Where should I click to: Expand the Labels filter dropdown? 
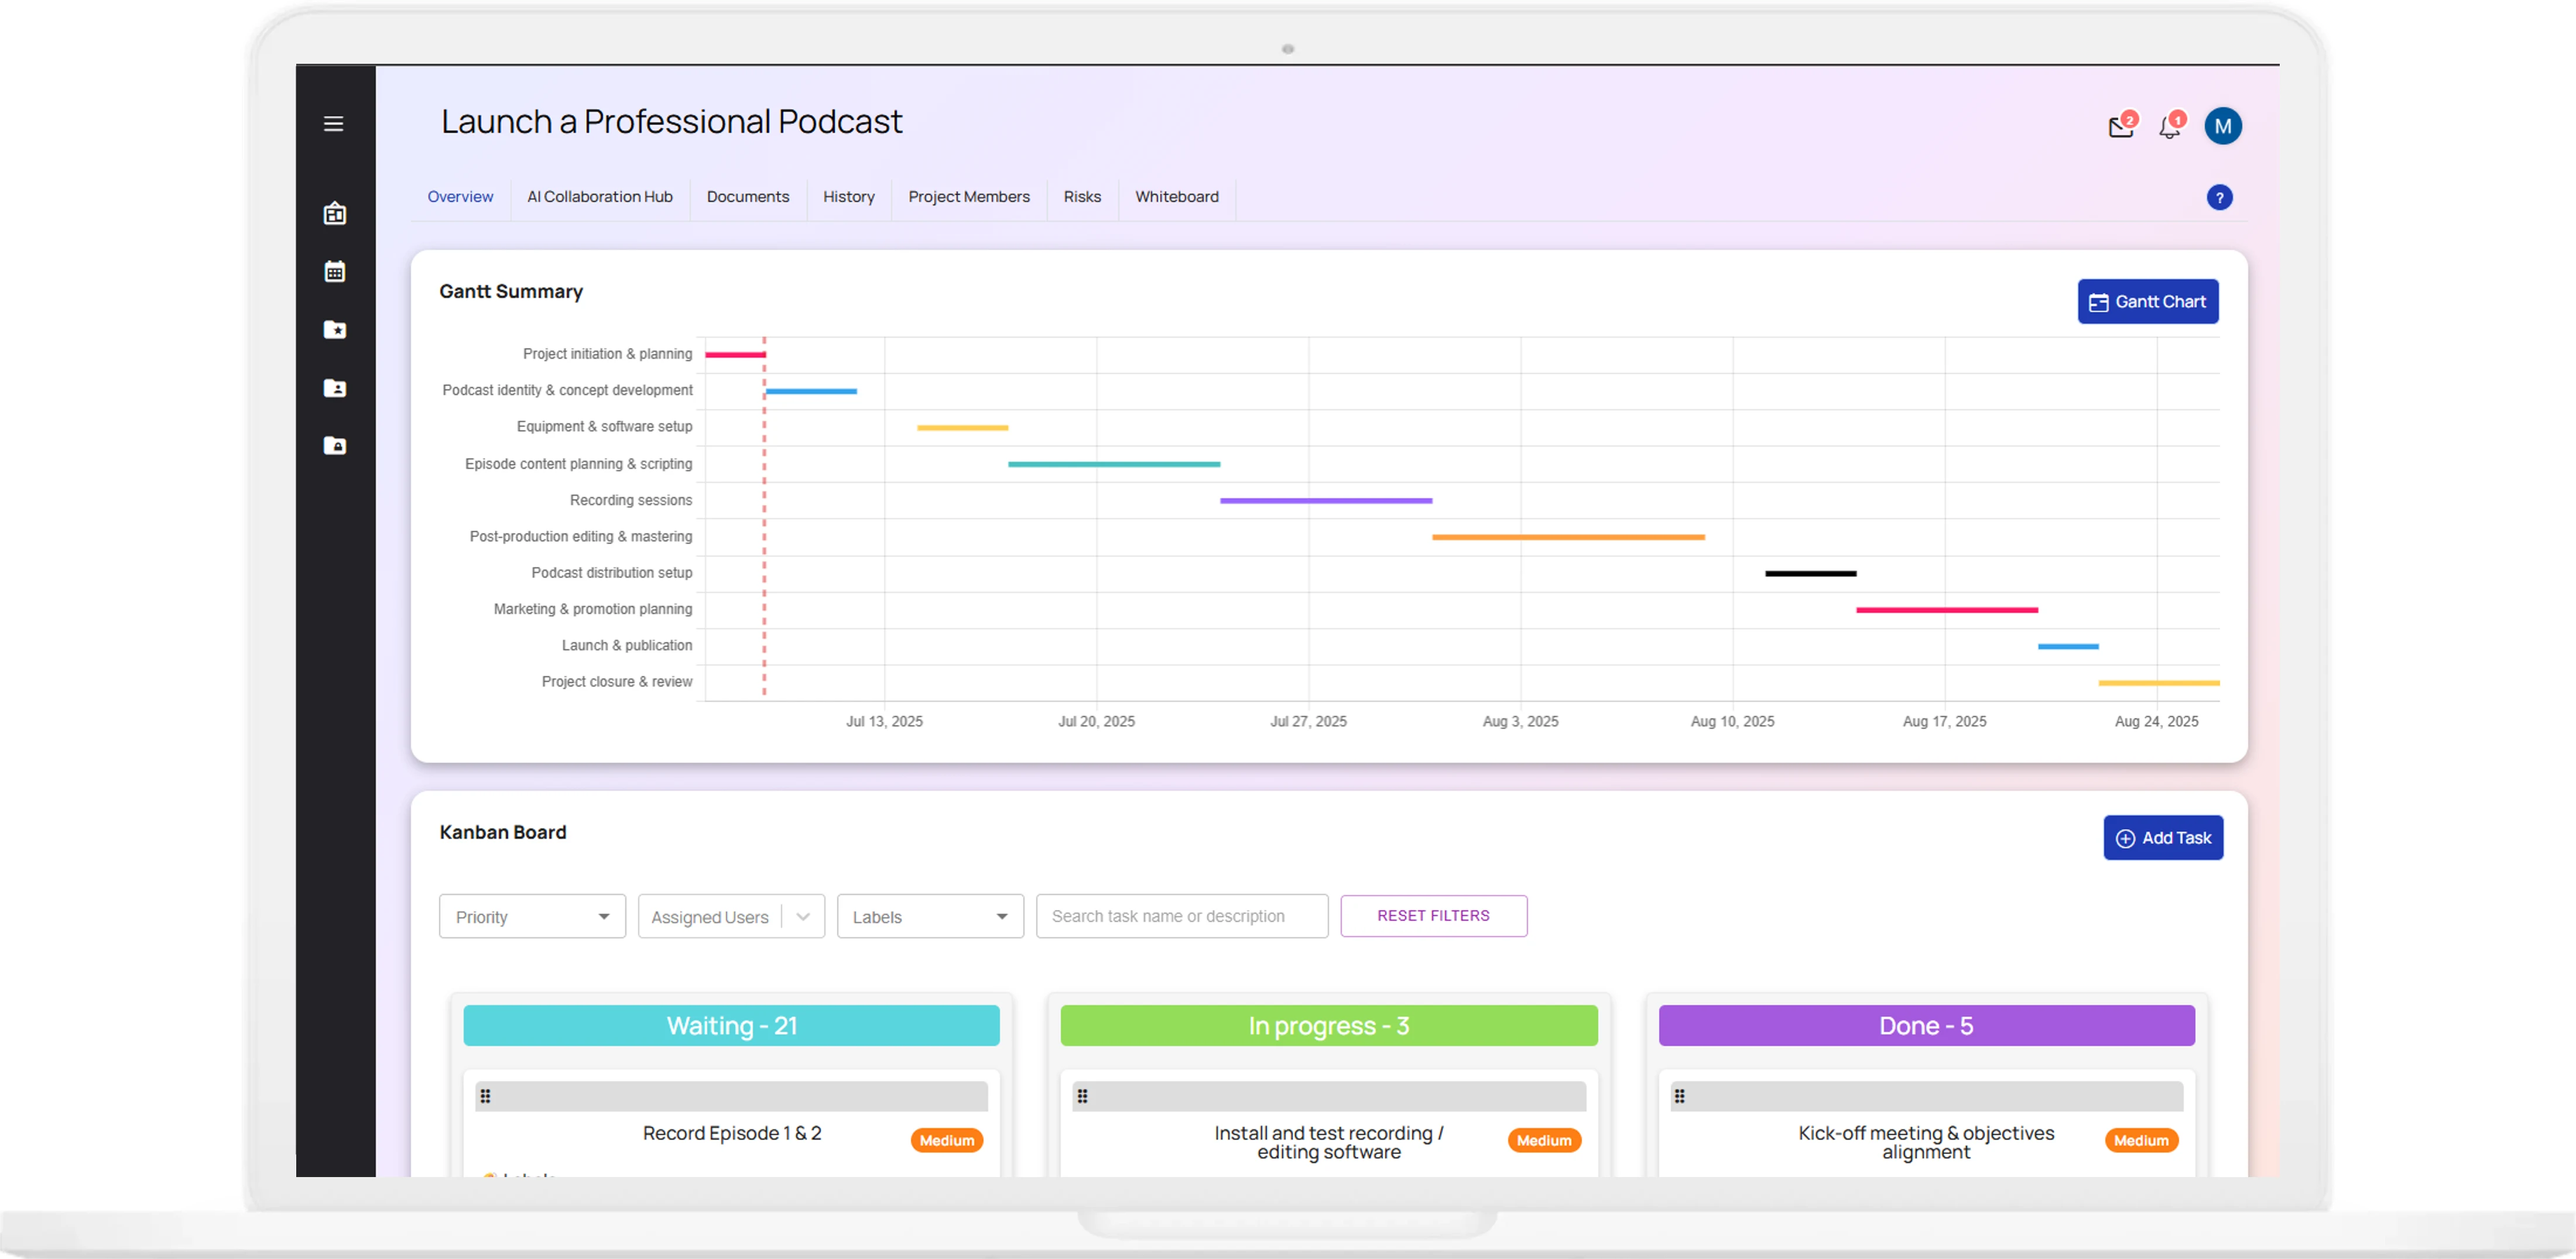930,917
